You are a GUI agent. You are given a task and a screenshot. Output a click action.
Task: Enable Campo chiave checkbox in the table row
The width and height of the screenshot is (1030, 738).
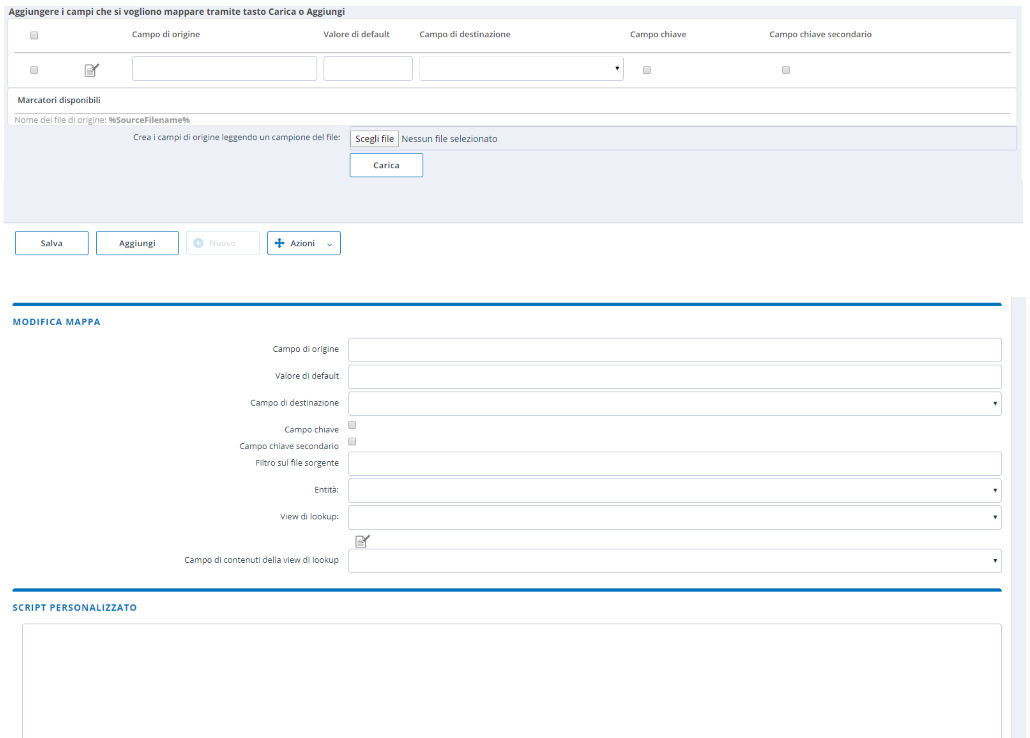pos(647,70)
